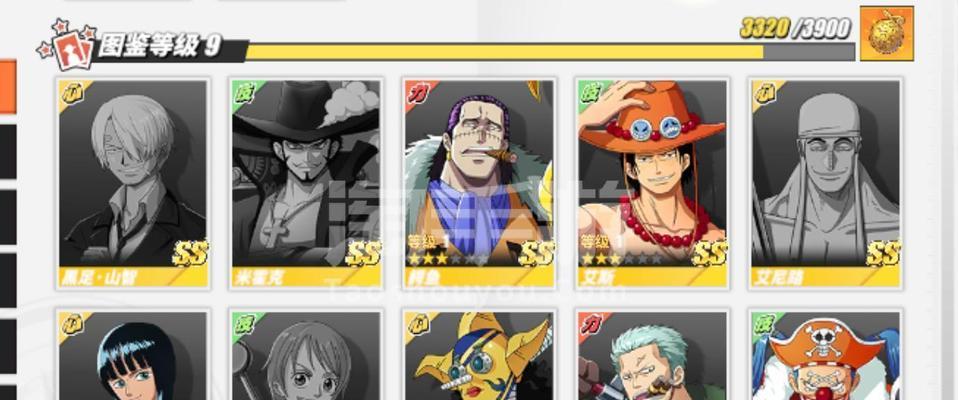Select the orange highlighted sidebar tab
The height and width of the screenshot is (400, 958).
click(x=8, y=86)
